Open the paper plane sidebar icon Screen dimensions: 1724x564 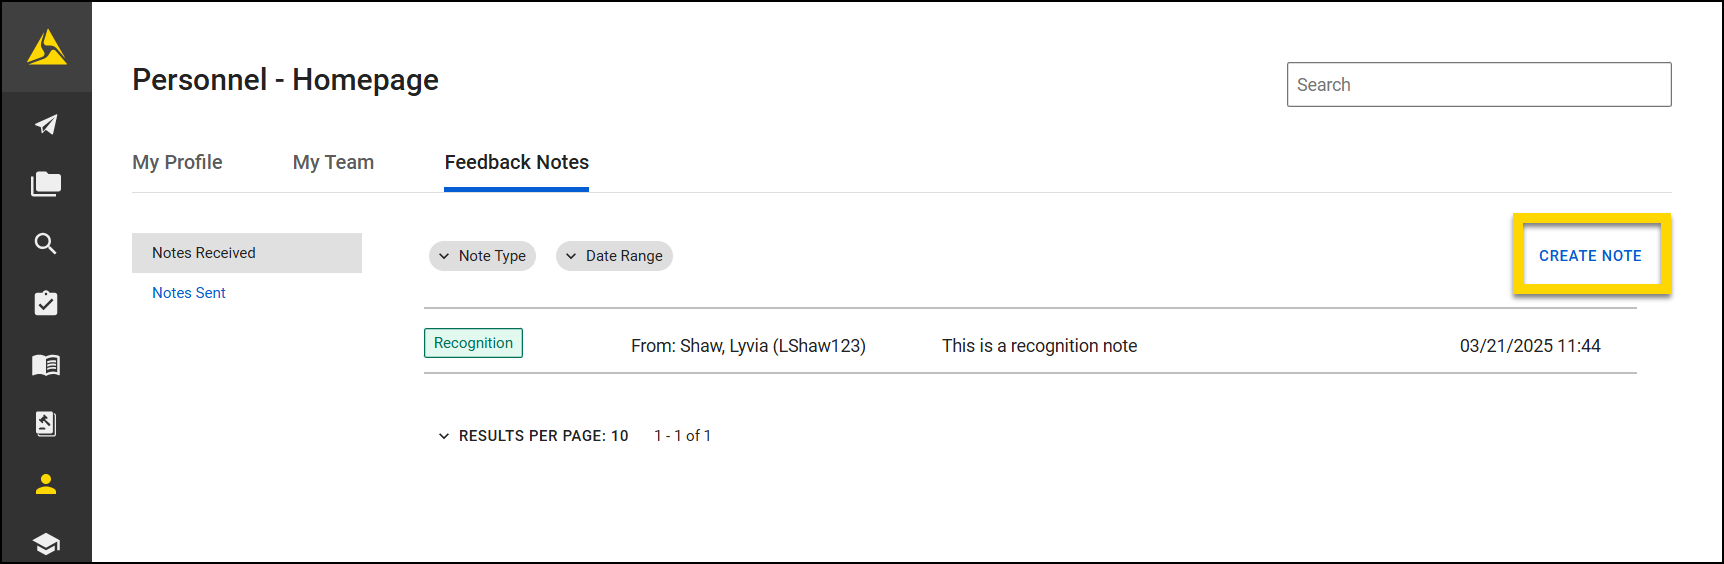click(46, 124)
